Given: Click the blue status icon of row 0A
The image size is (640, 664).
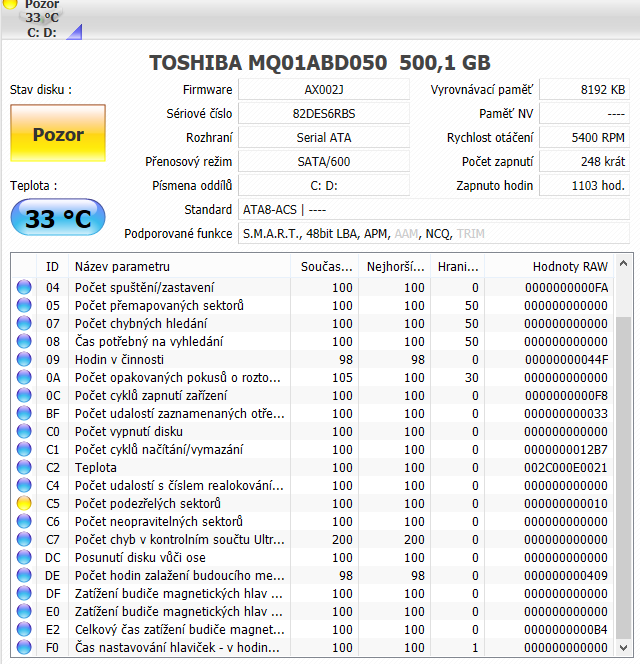Looking at the screenshot, I should coord(24,377).
